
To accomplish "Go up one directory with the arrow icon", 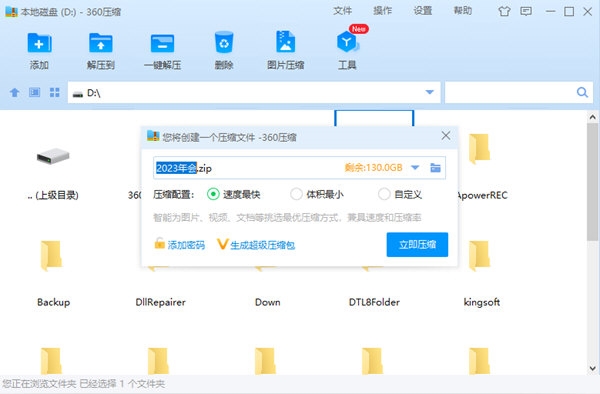I will pos(15,92).
